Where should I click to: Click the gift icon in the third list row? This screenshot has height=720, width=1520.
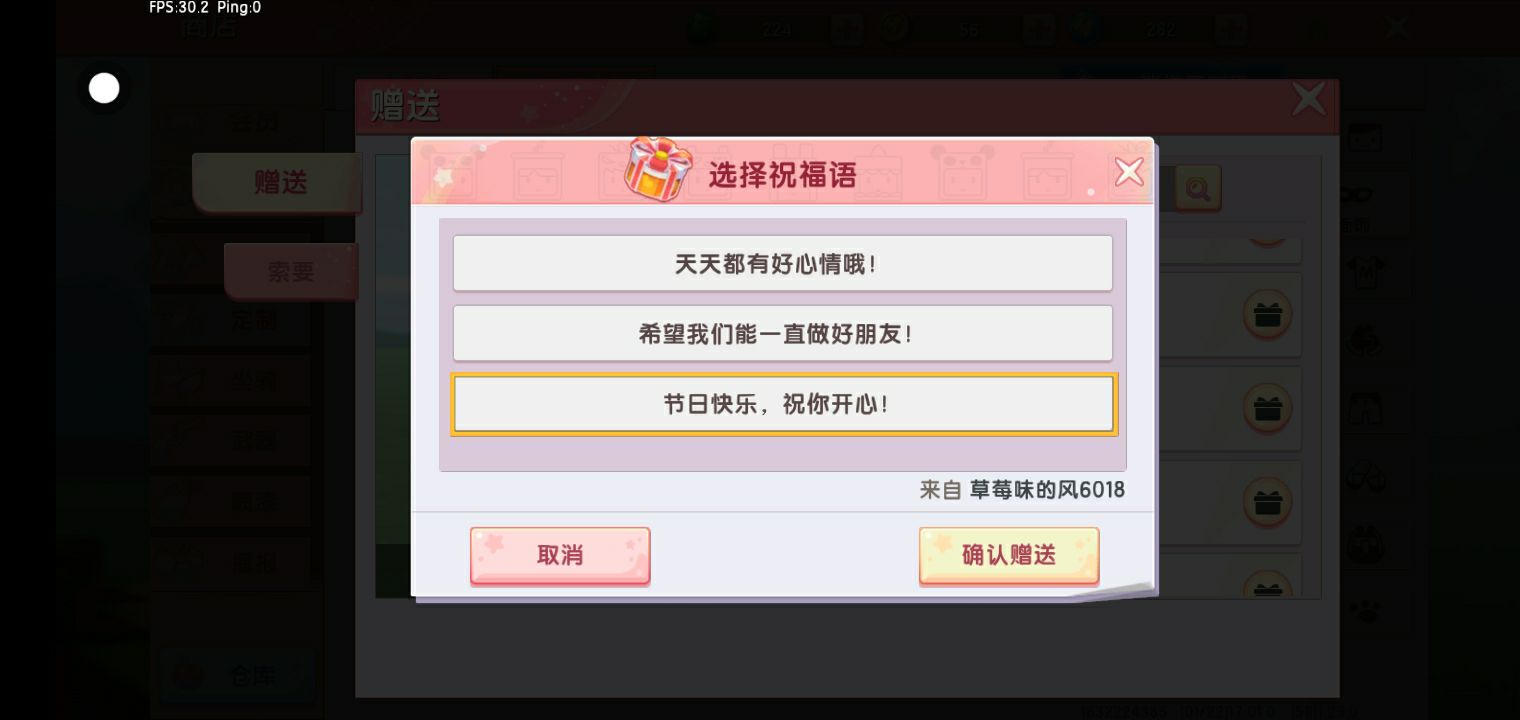point(1267,502)
